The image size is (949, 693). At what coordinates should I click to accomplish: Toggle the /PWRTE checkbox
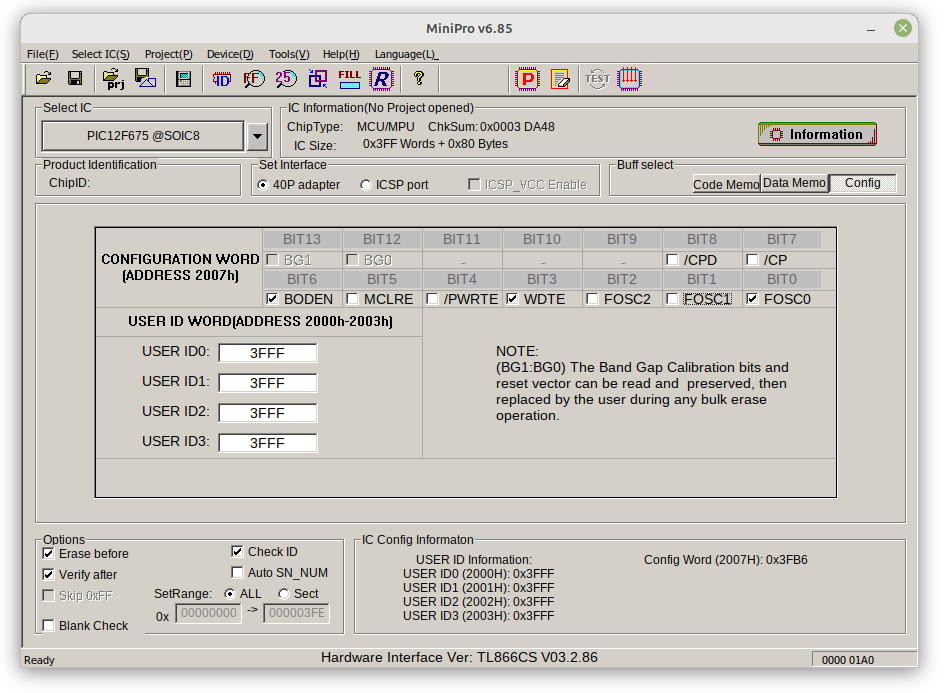[432, 299]
